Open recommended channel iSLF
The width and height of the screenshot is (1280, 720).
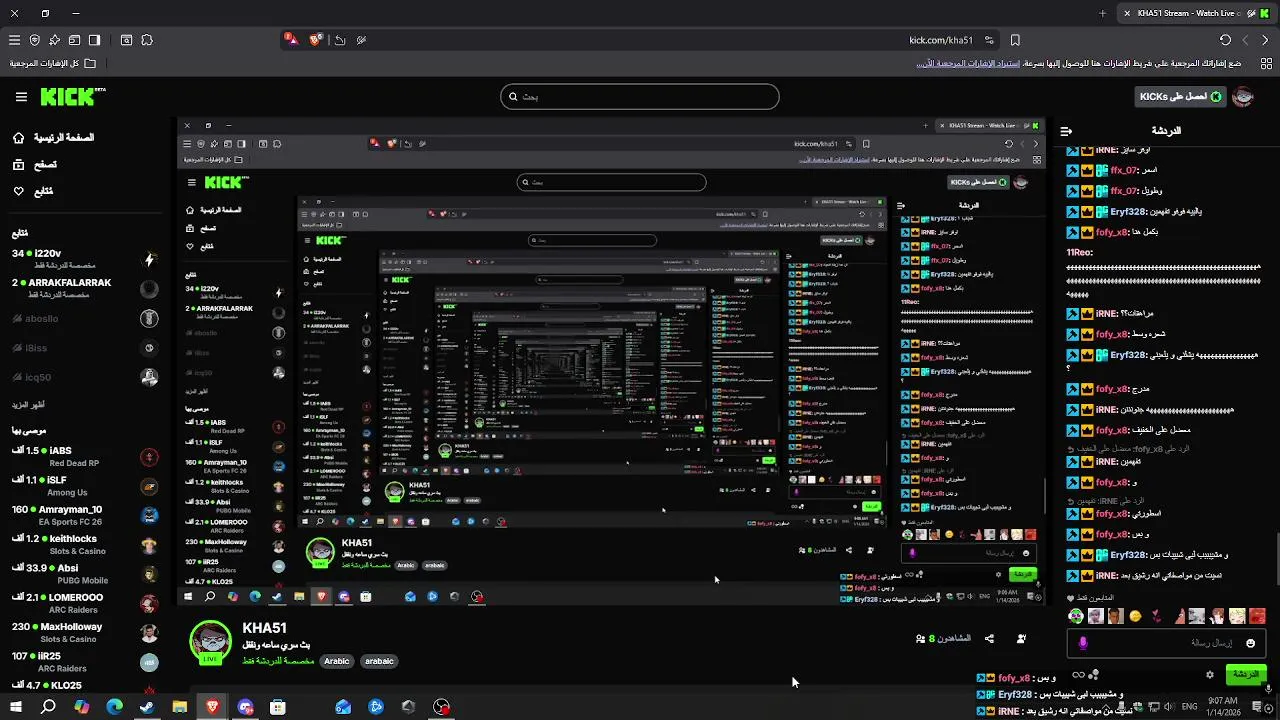point(85,486)
